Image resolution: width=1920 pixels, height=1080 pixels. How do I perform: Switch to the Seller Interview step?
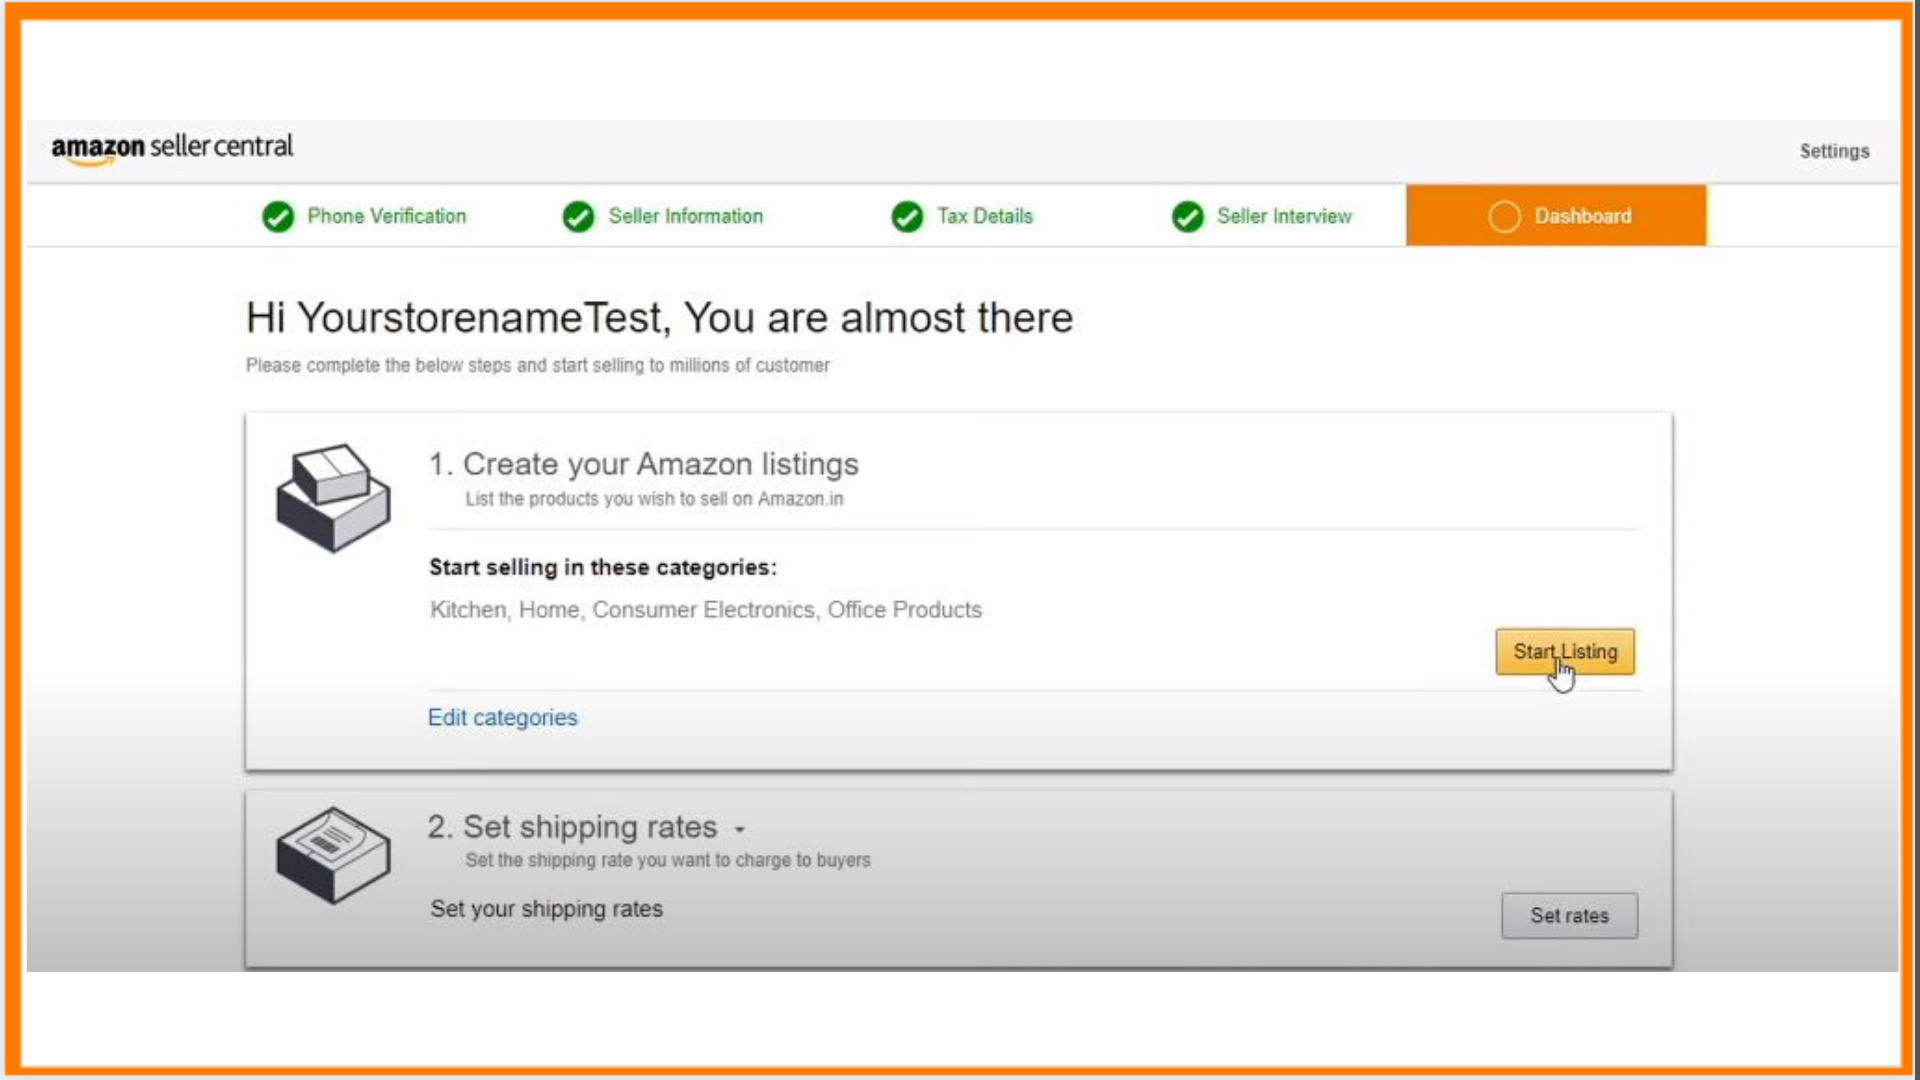(x=1284, y=216)
